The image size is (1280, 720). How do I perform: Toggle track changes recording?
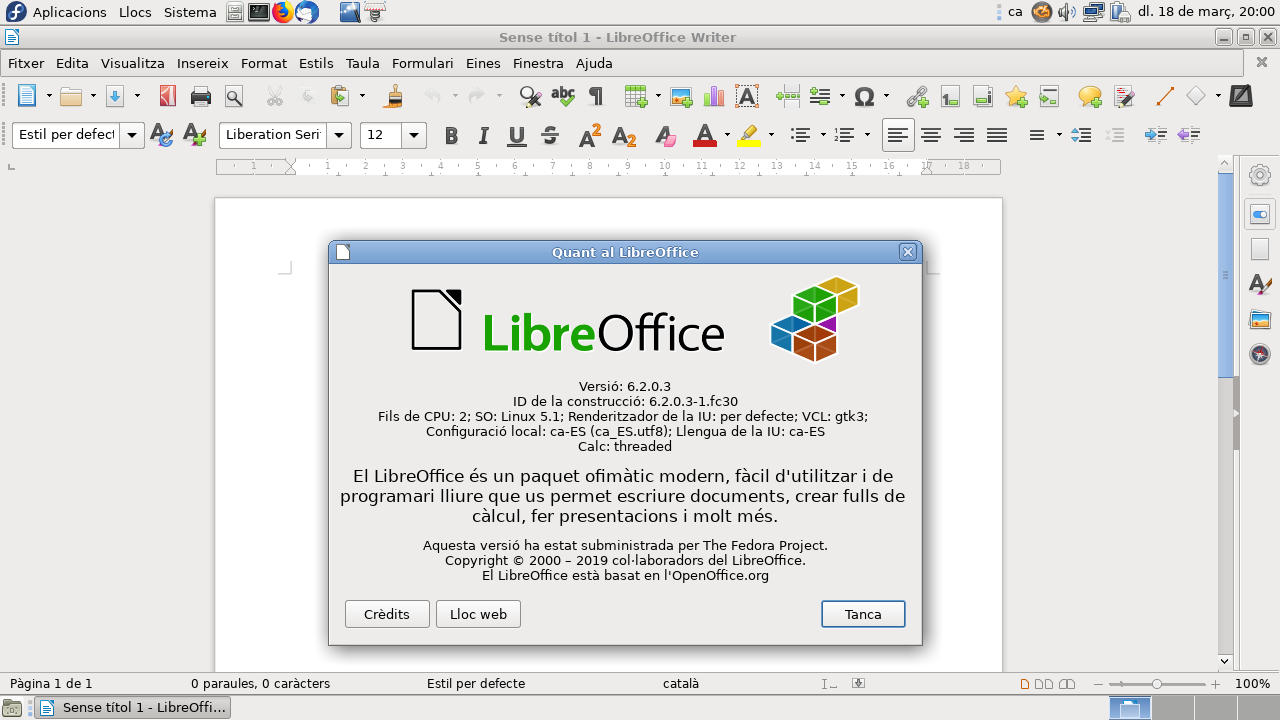[x=1124, y=97]
